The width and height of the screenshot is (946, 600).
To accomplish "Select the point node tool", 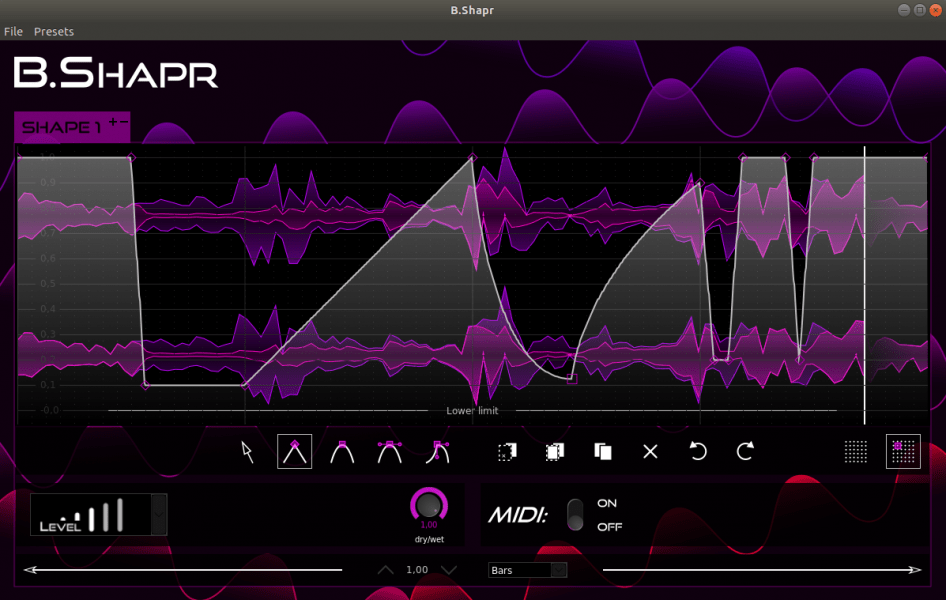I will [294, 452].
